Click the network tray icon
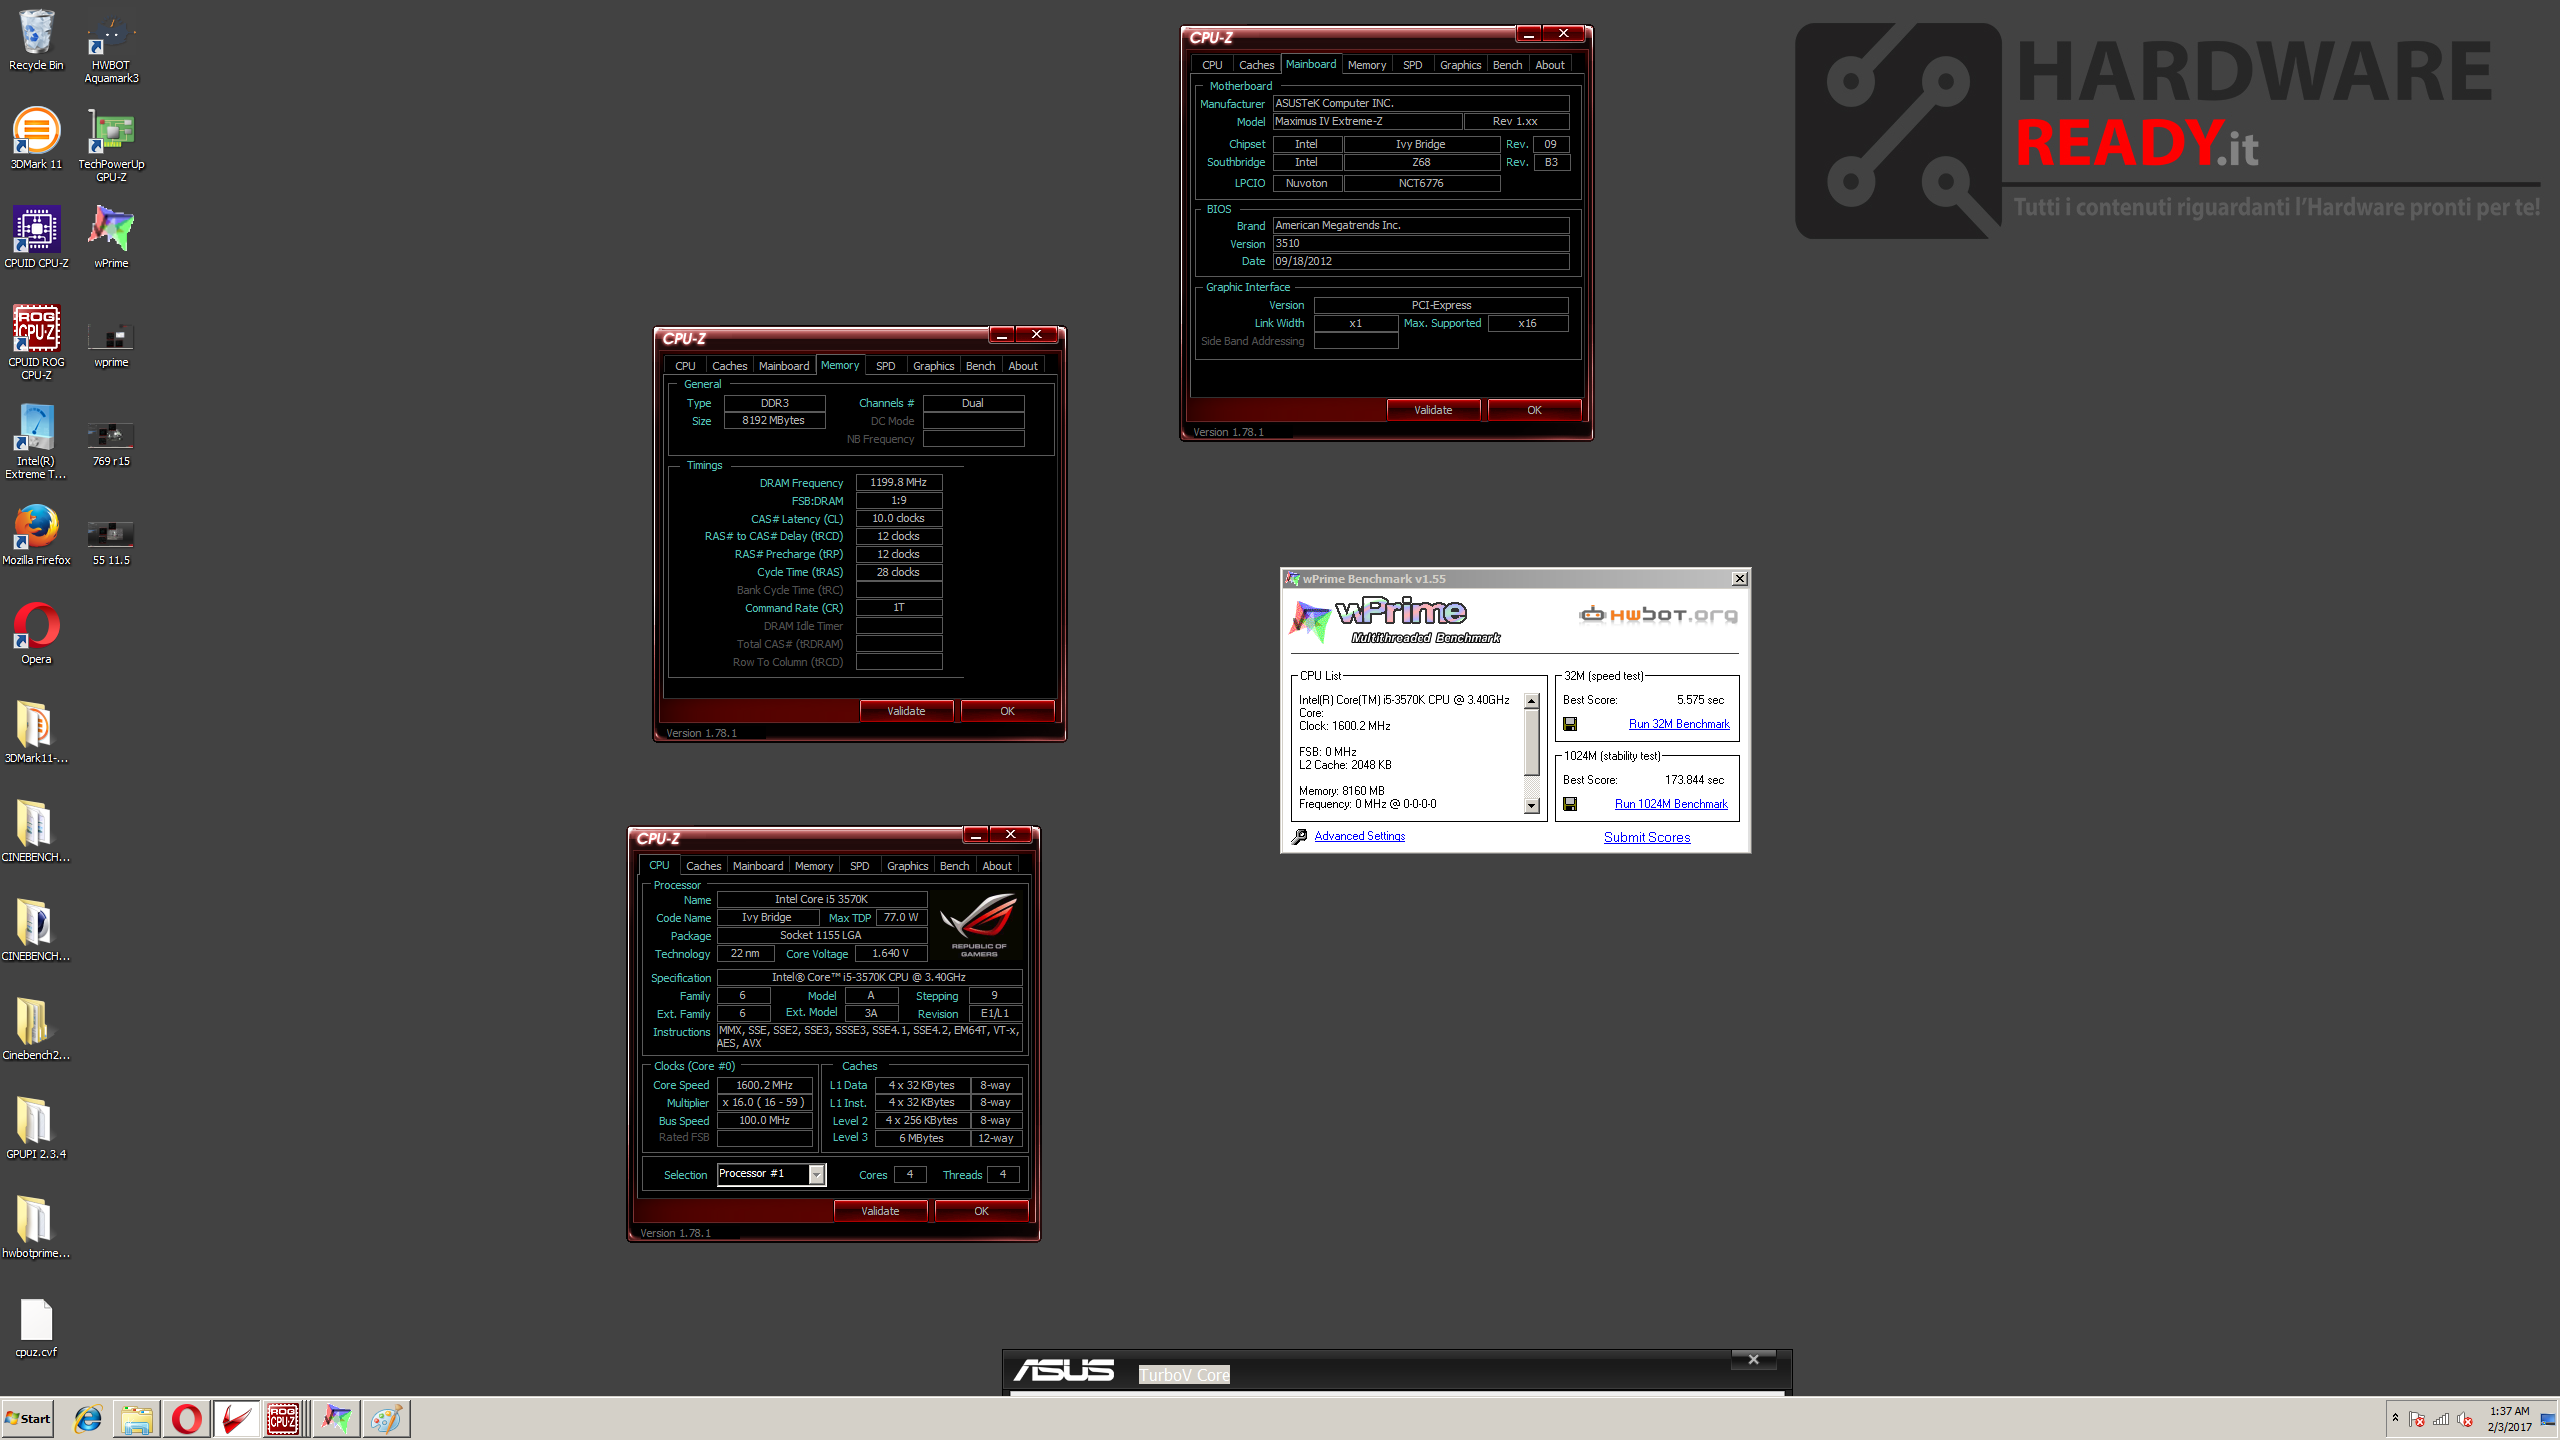The image size is (2560, 1440). point(2441,1419)
